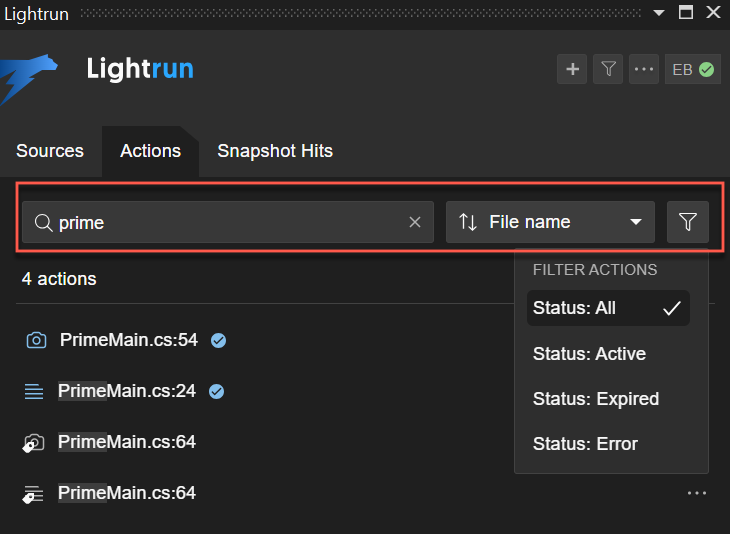Image resolution: width=730 pixels, height=534 pixels.
Task: Switch to the Sources tab
Action: pos(50,151)
